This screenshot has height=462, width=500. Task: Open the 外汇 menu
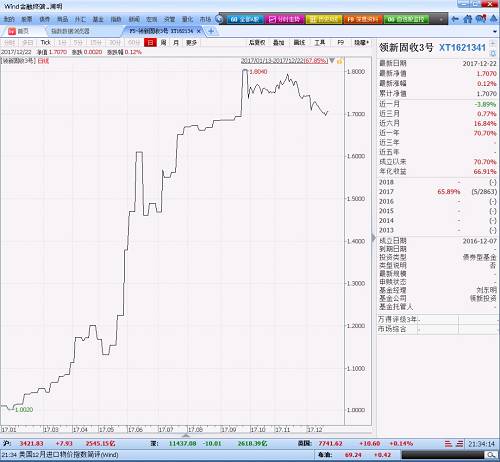(x=80, y=20)
